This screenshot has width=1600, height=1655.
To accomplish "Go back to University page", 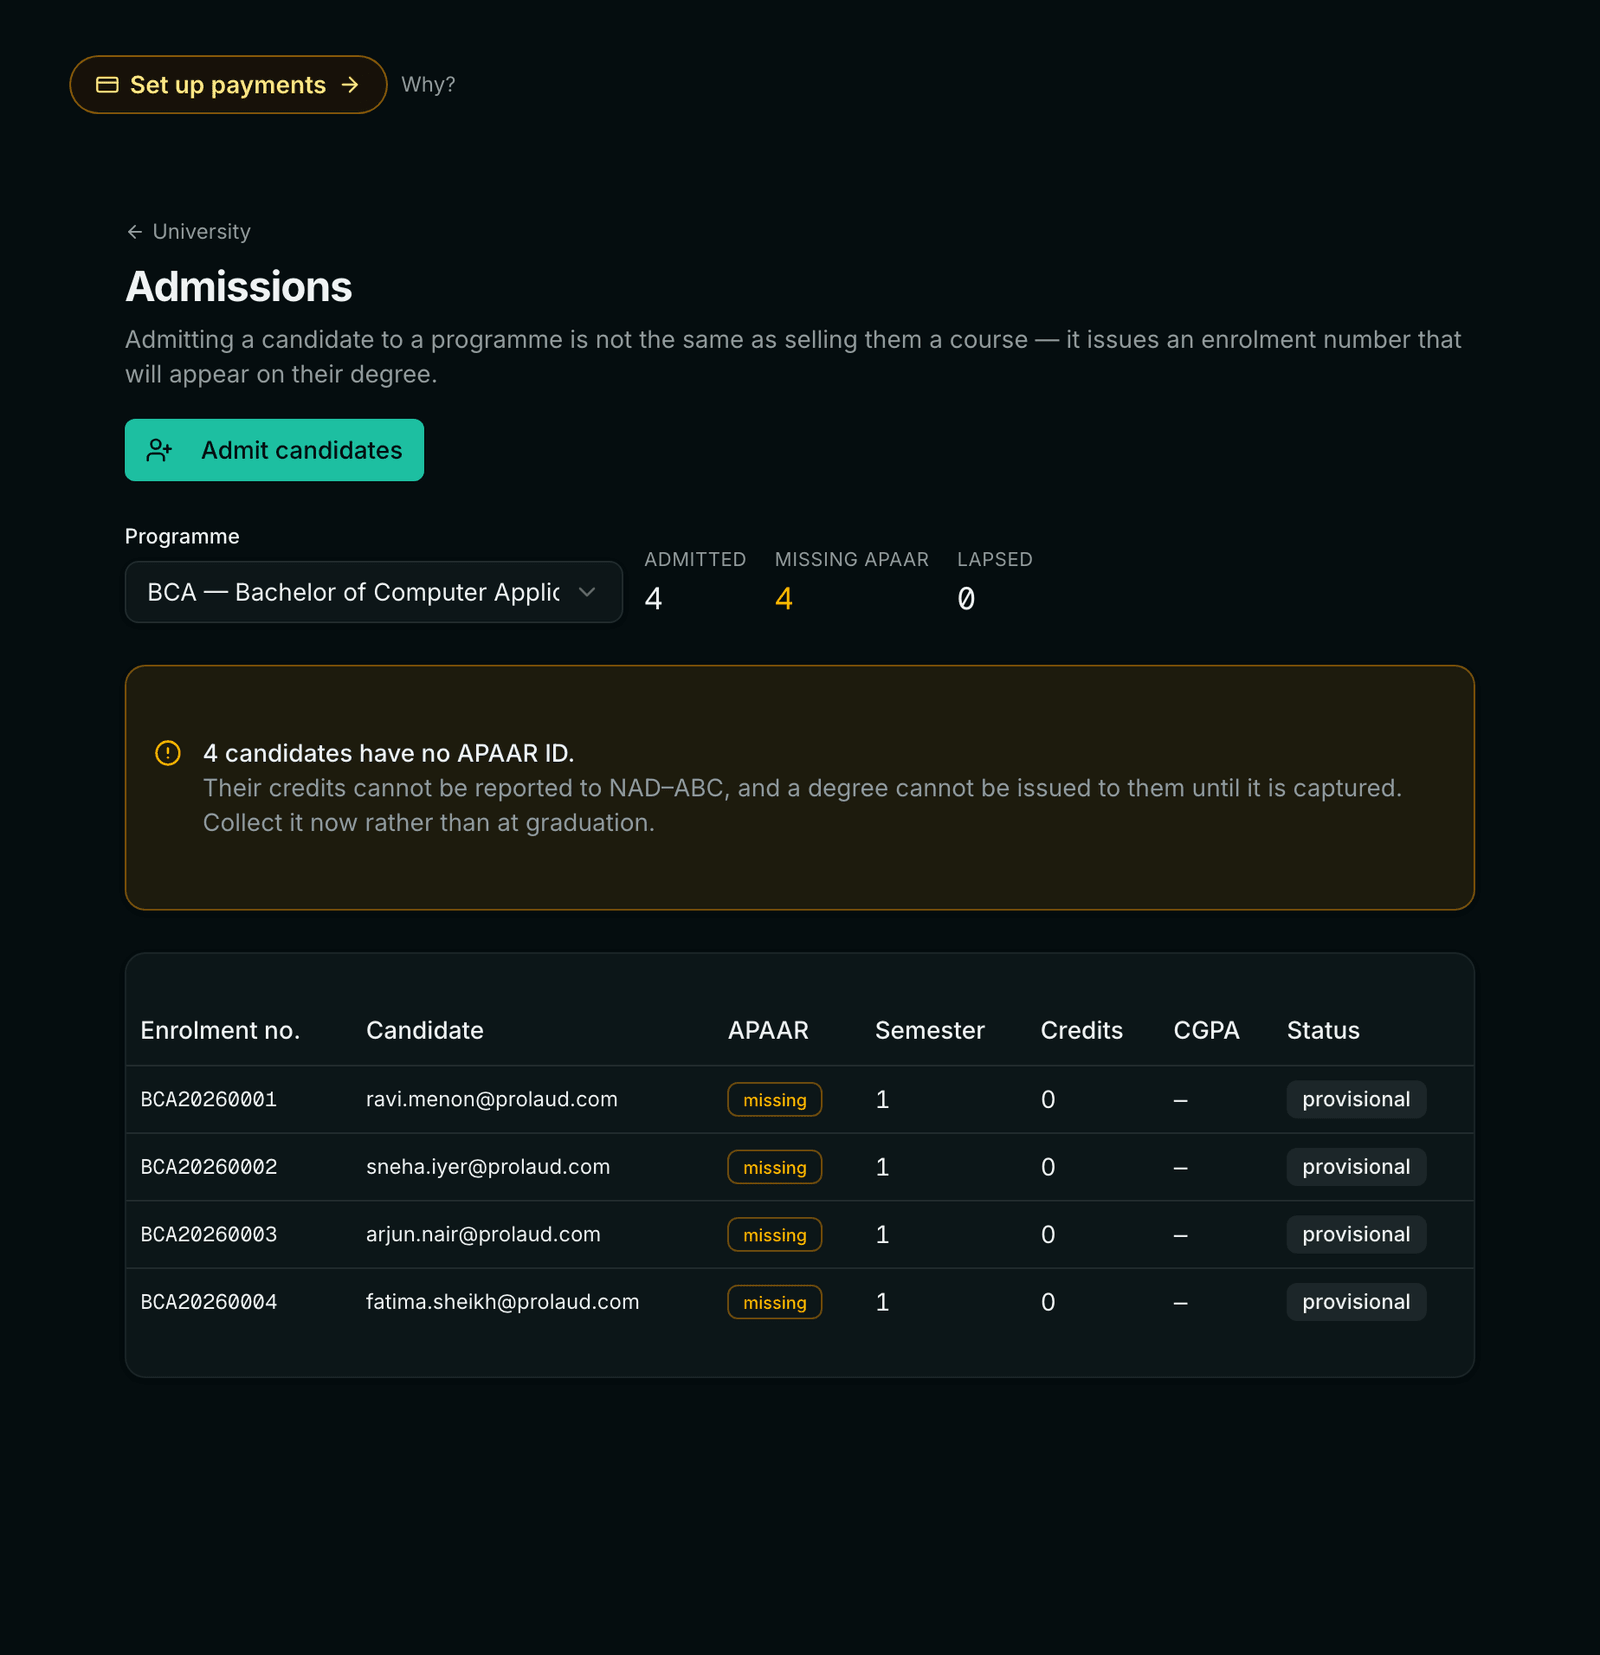I will [188, 232].
